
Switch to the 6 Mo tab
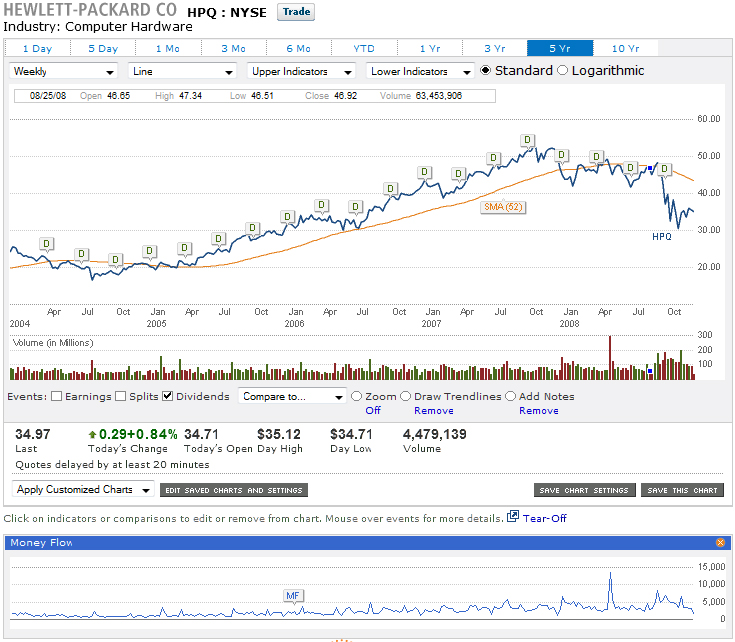tap(299, 48)
